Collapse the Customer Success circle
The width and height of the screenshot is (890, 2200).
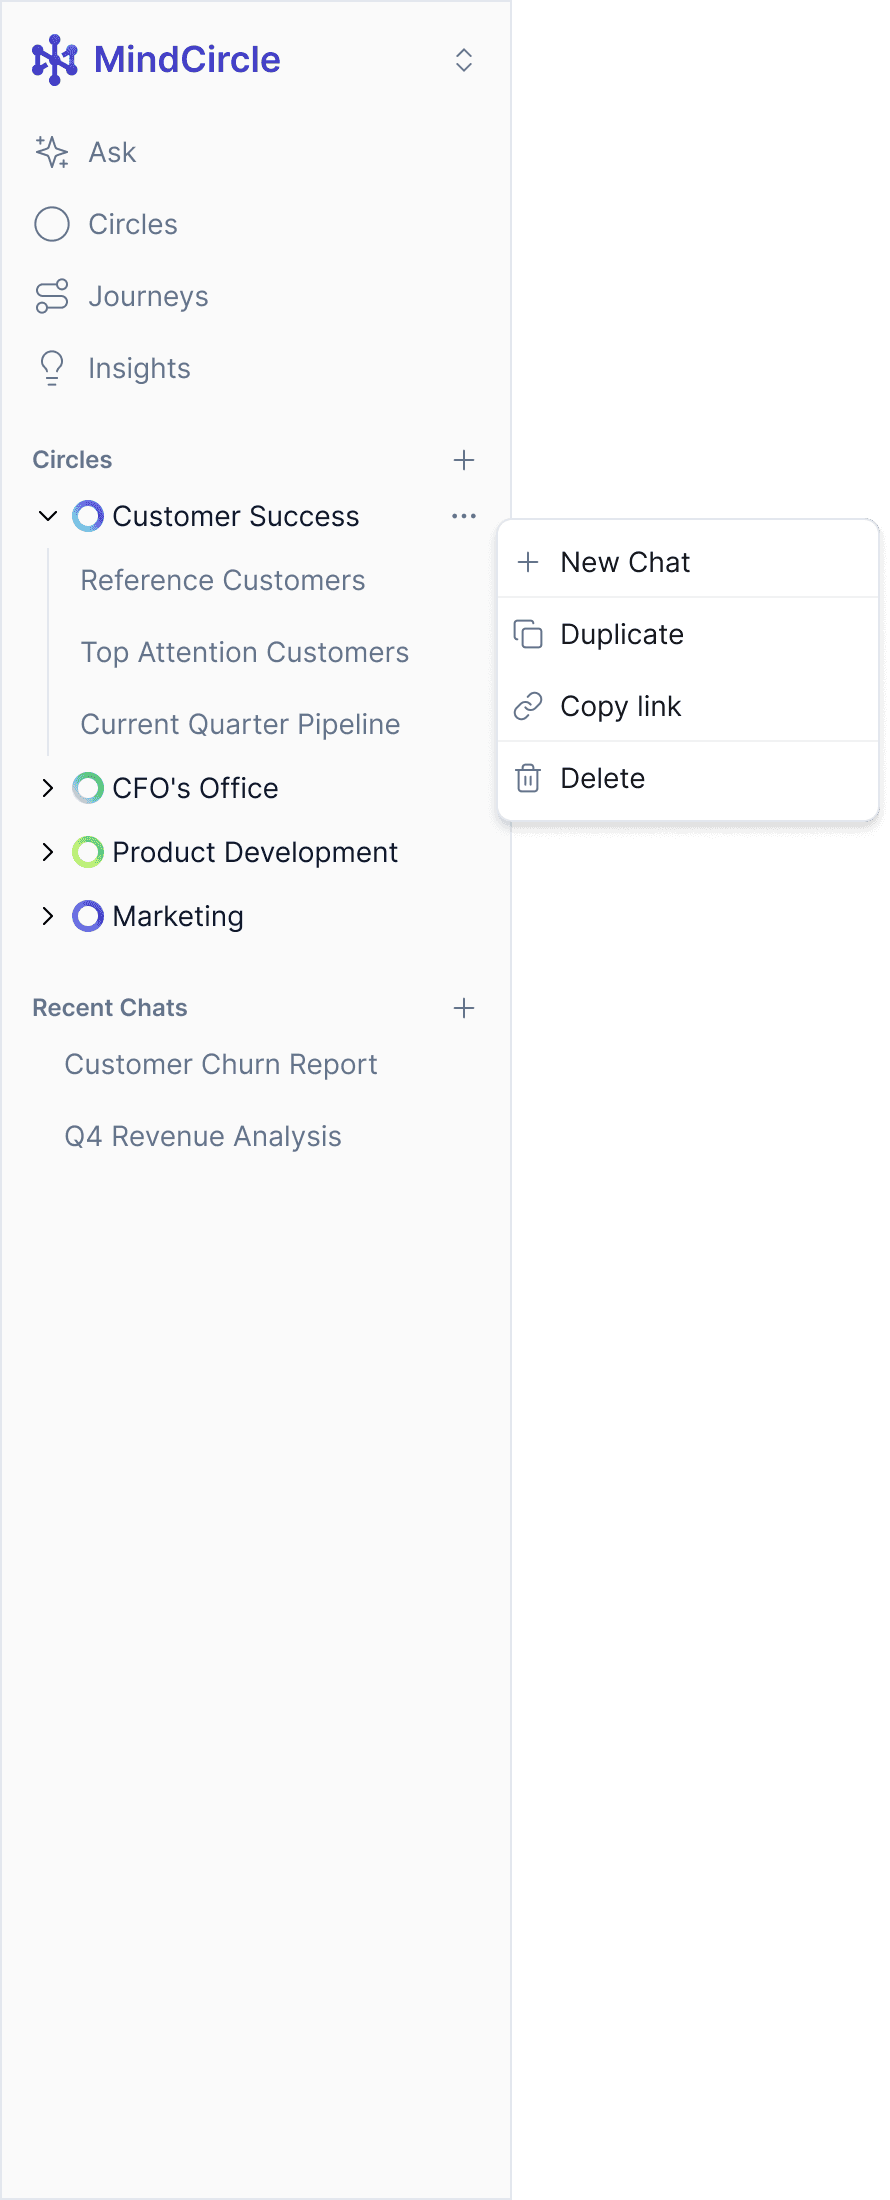click(47, 516)
